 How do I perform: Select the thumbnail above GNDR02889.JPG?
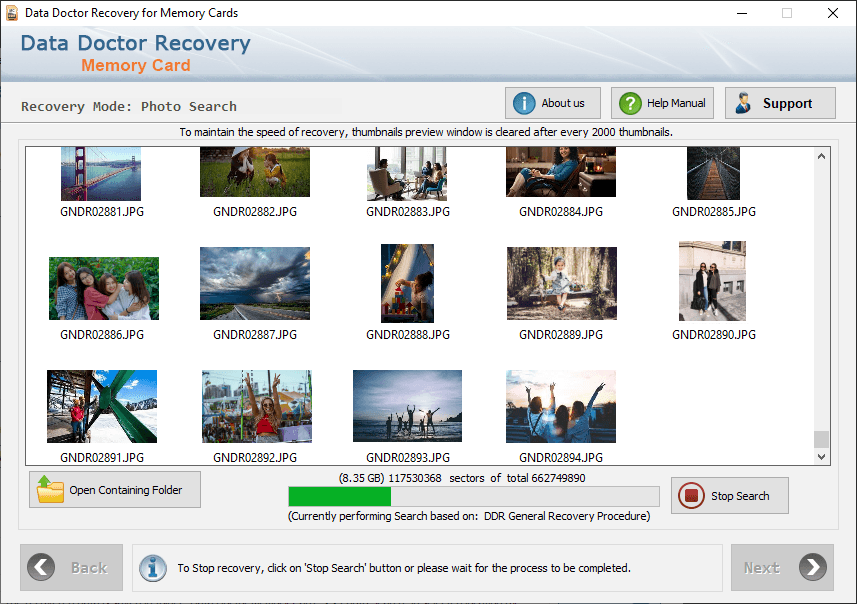pyautogui.click(x=562, y=283)
